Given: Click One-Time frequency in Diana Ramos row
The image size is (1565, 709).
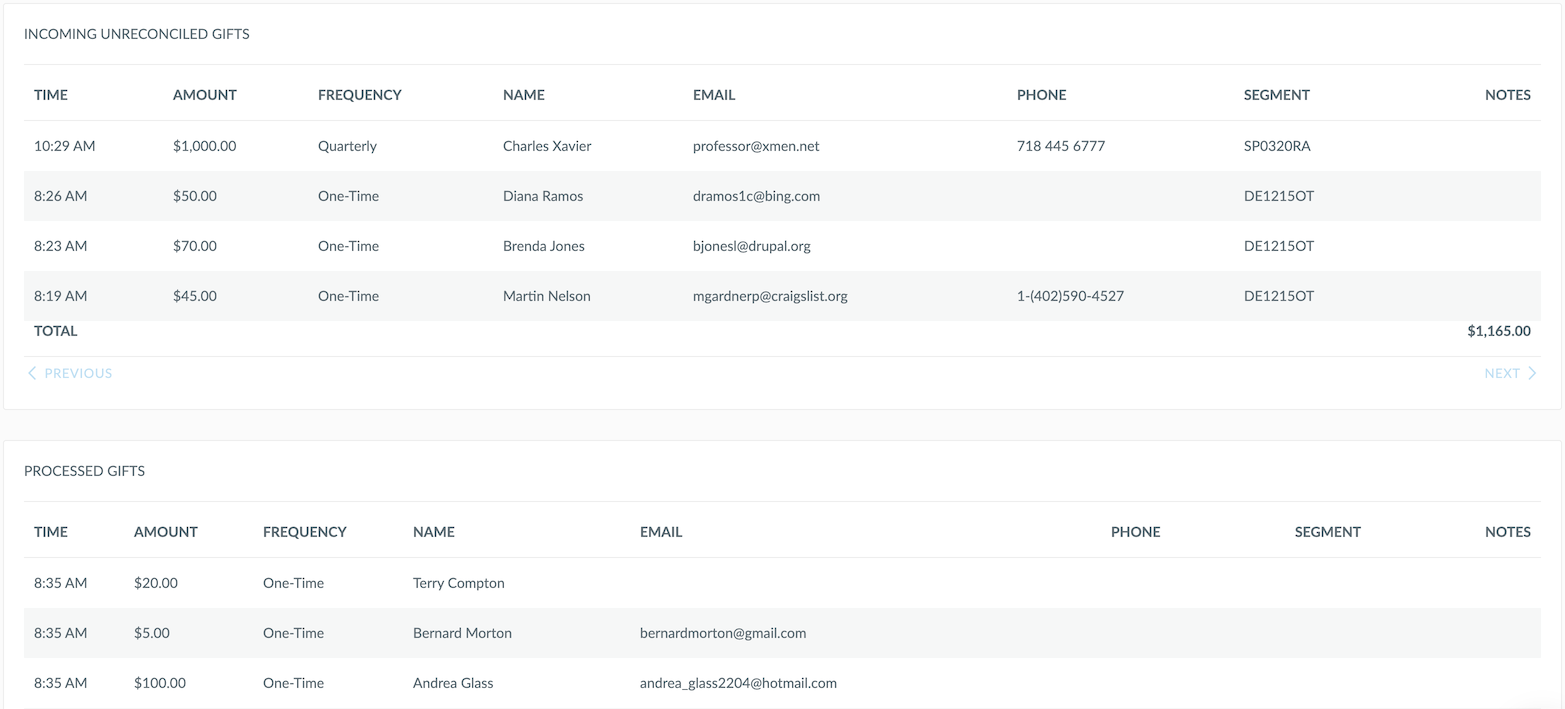Looking at the screenshot, I should (348, 196).
